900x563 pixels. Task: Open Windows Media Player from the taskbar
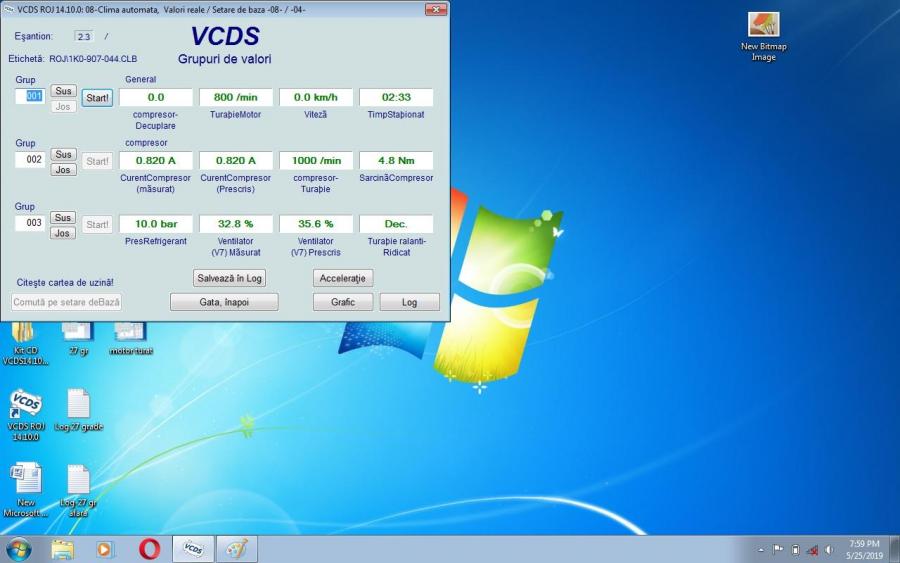(106, 549)
